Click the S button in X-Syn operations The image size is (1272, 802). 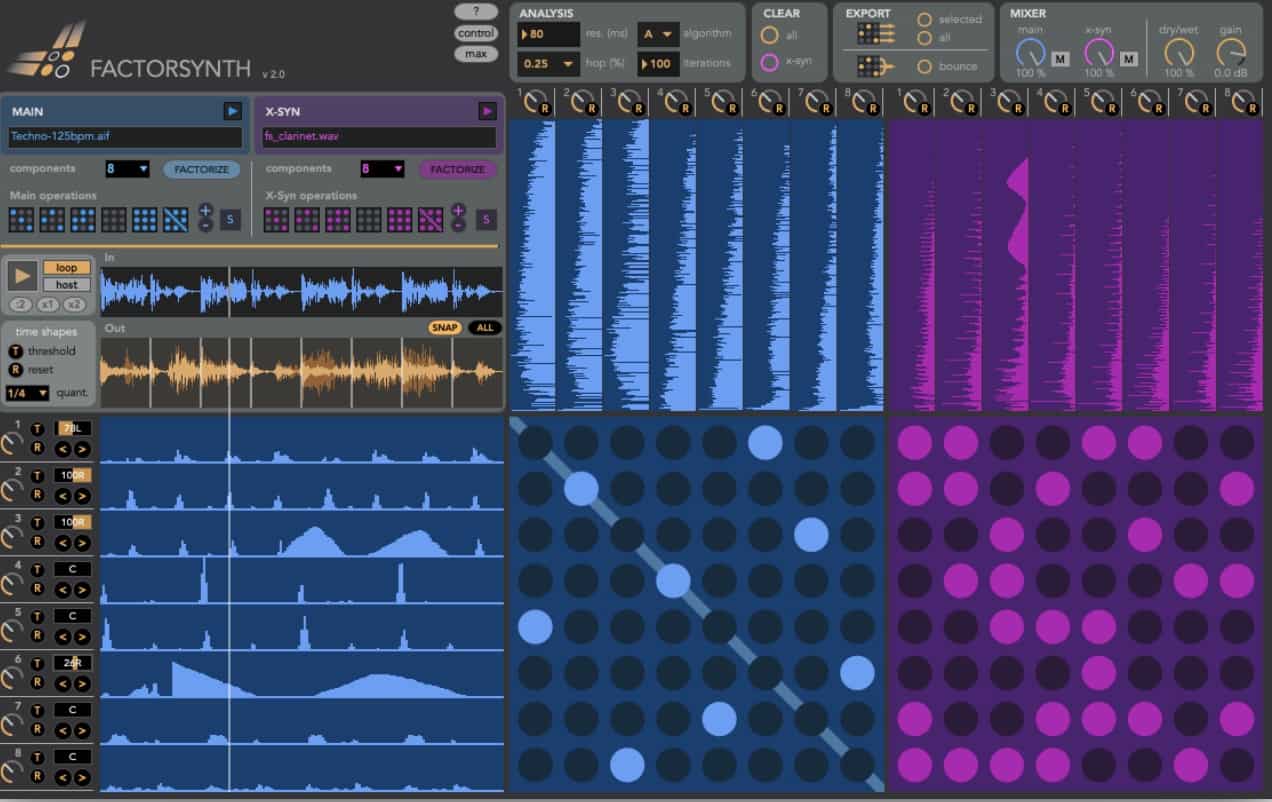(x=486, y=219)
